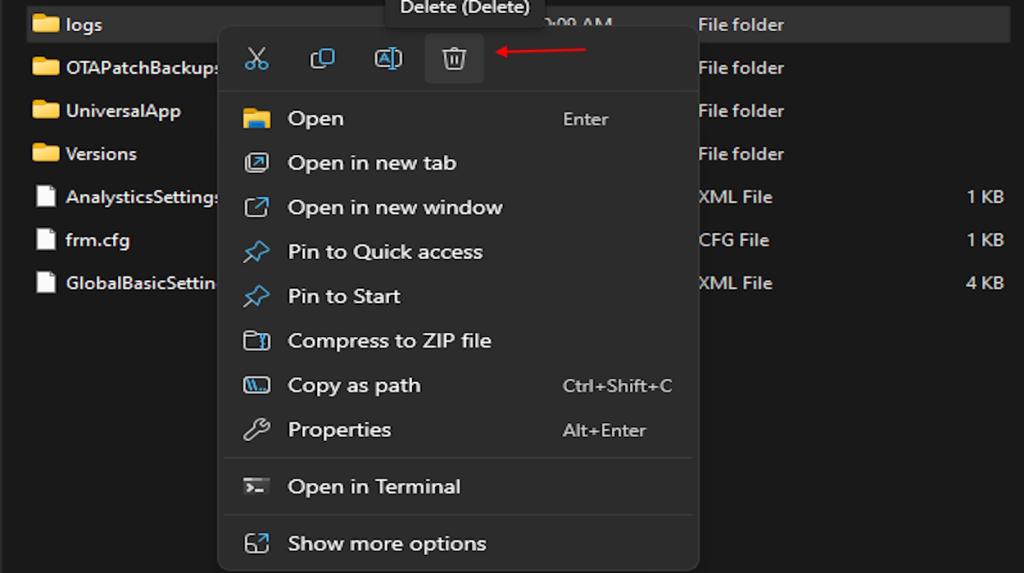Image resolution: width=1024 pixels, height=573 pixels.
Task: Click the pin icon beside Pin to Start
Action: click(x=257, y=297)
